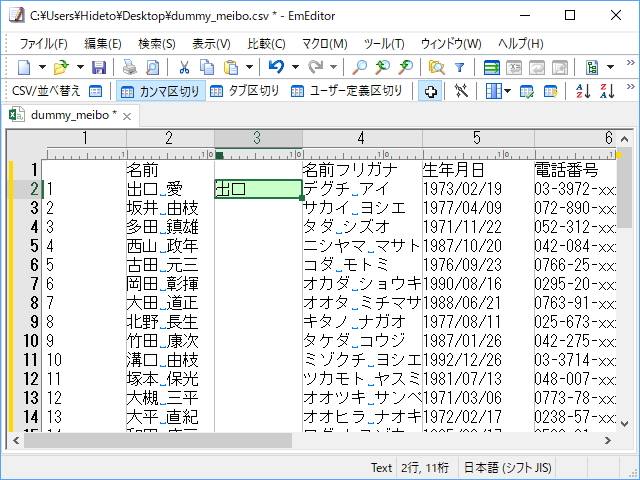Open the ツール(T) menu

click(x=384, y=43)
